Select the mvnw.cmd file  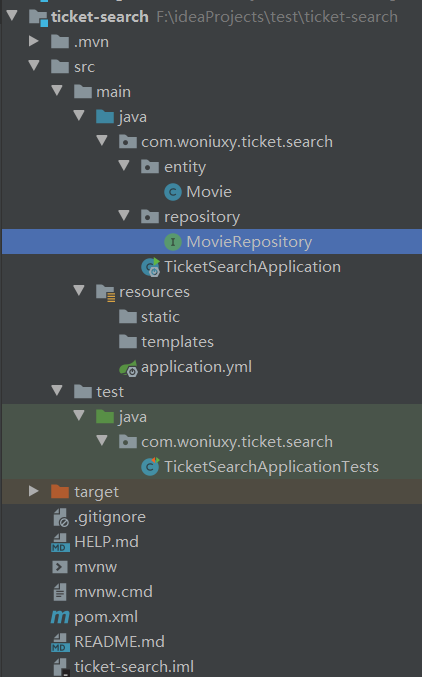pyautogui.click(x=103, y=592)
